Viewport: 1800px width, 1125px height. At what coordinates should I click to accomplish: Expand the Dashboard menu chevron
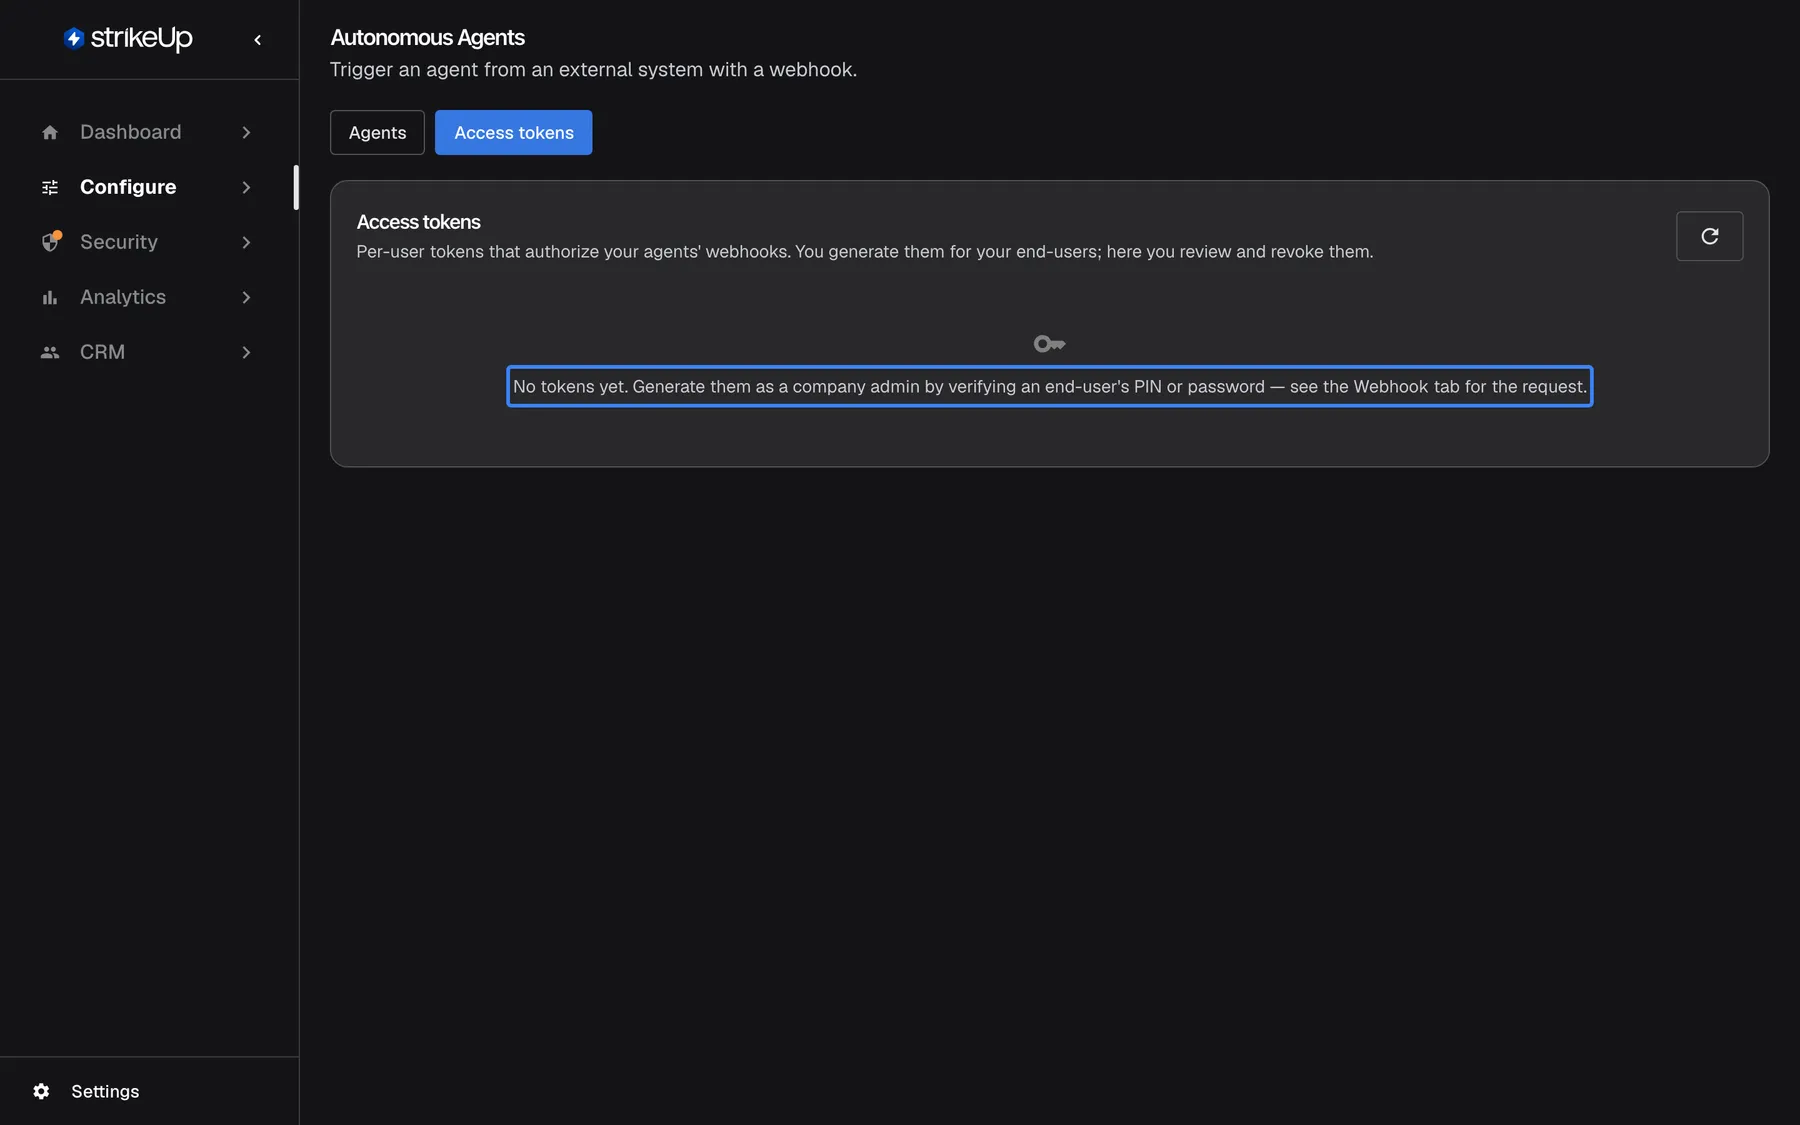click(246, 132)
